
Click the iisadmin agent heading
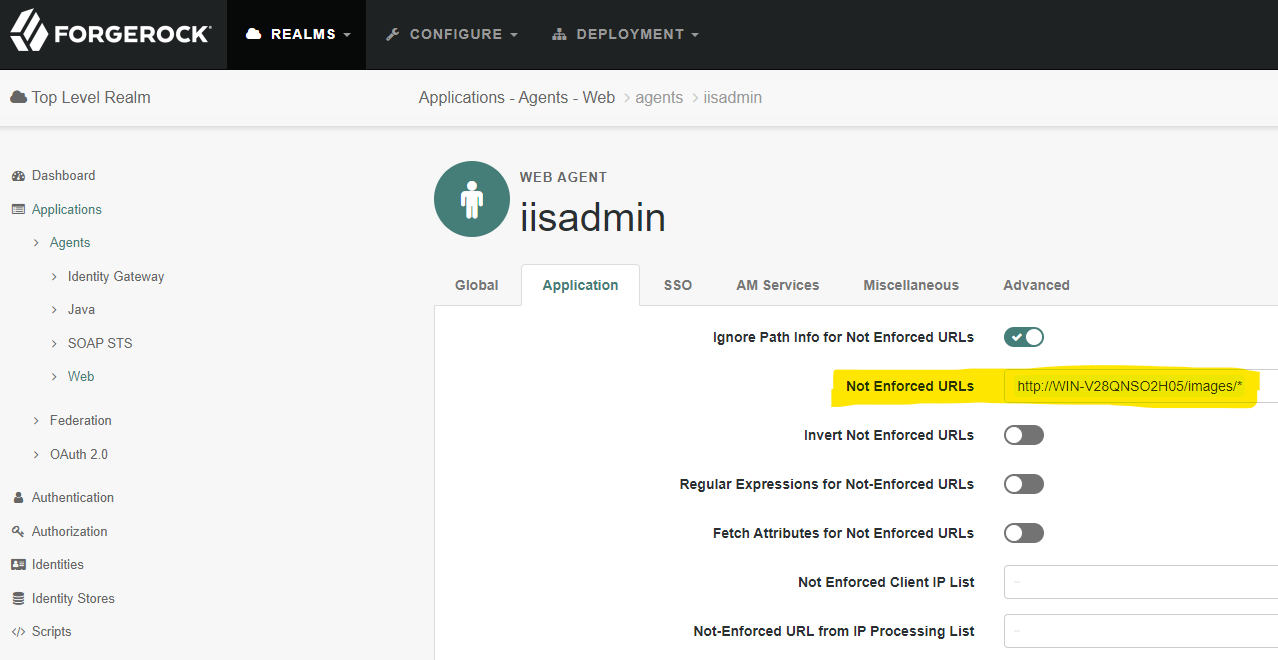click(x=593, y=217)
